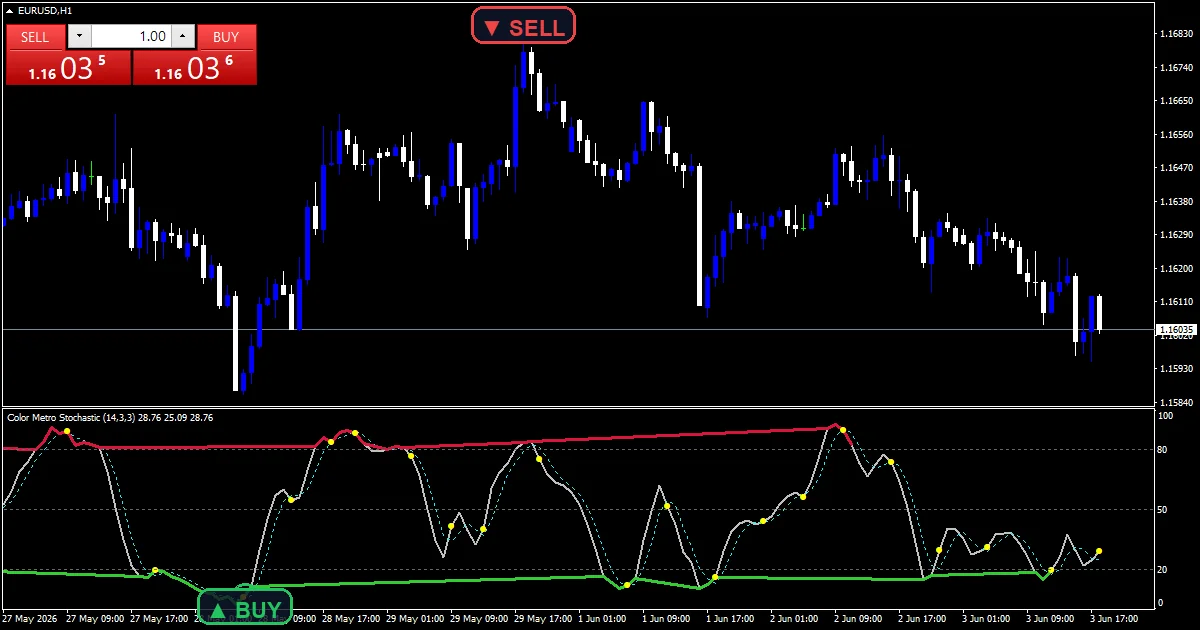Viewport: 1200px width, 630px height.
Task: Click the 80 level on stochastic scale
Action: [x=1164, y=449]
